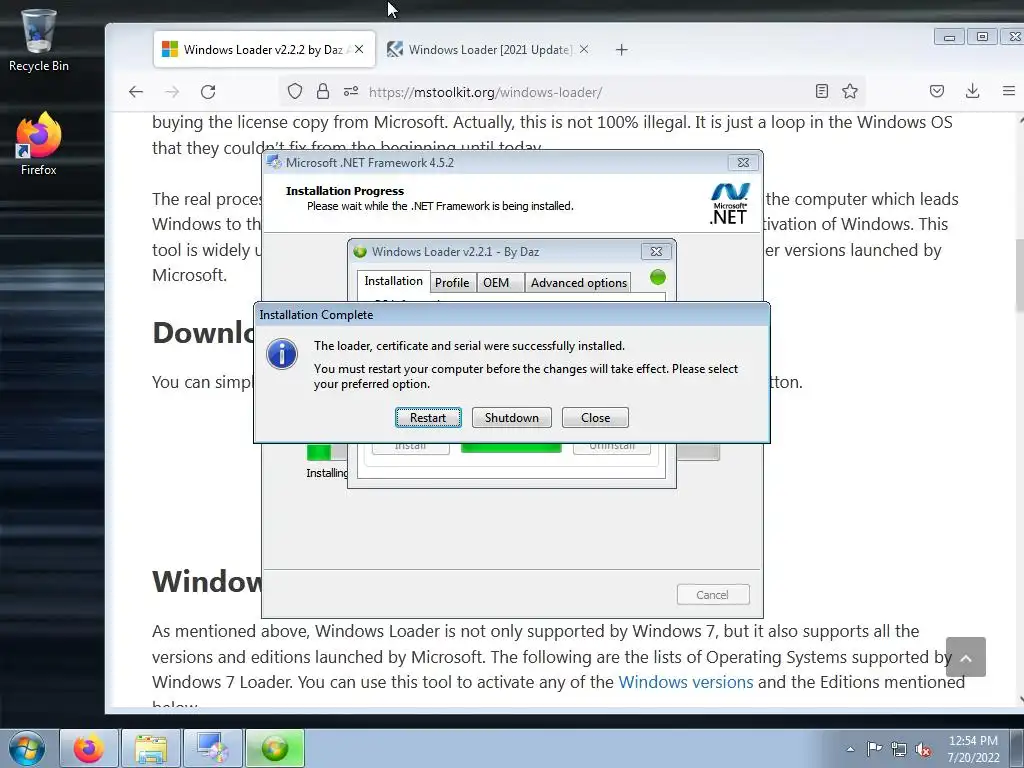The height and width of the screenshot is (768, 1024).
Task: Click the green status indicator in Windows Loader
Action: tap(658, 278)
